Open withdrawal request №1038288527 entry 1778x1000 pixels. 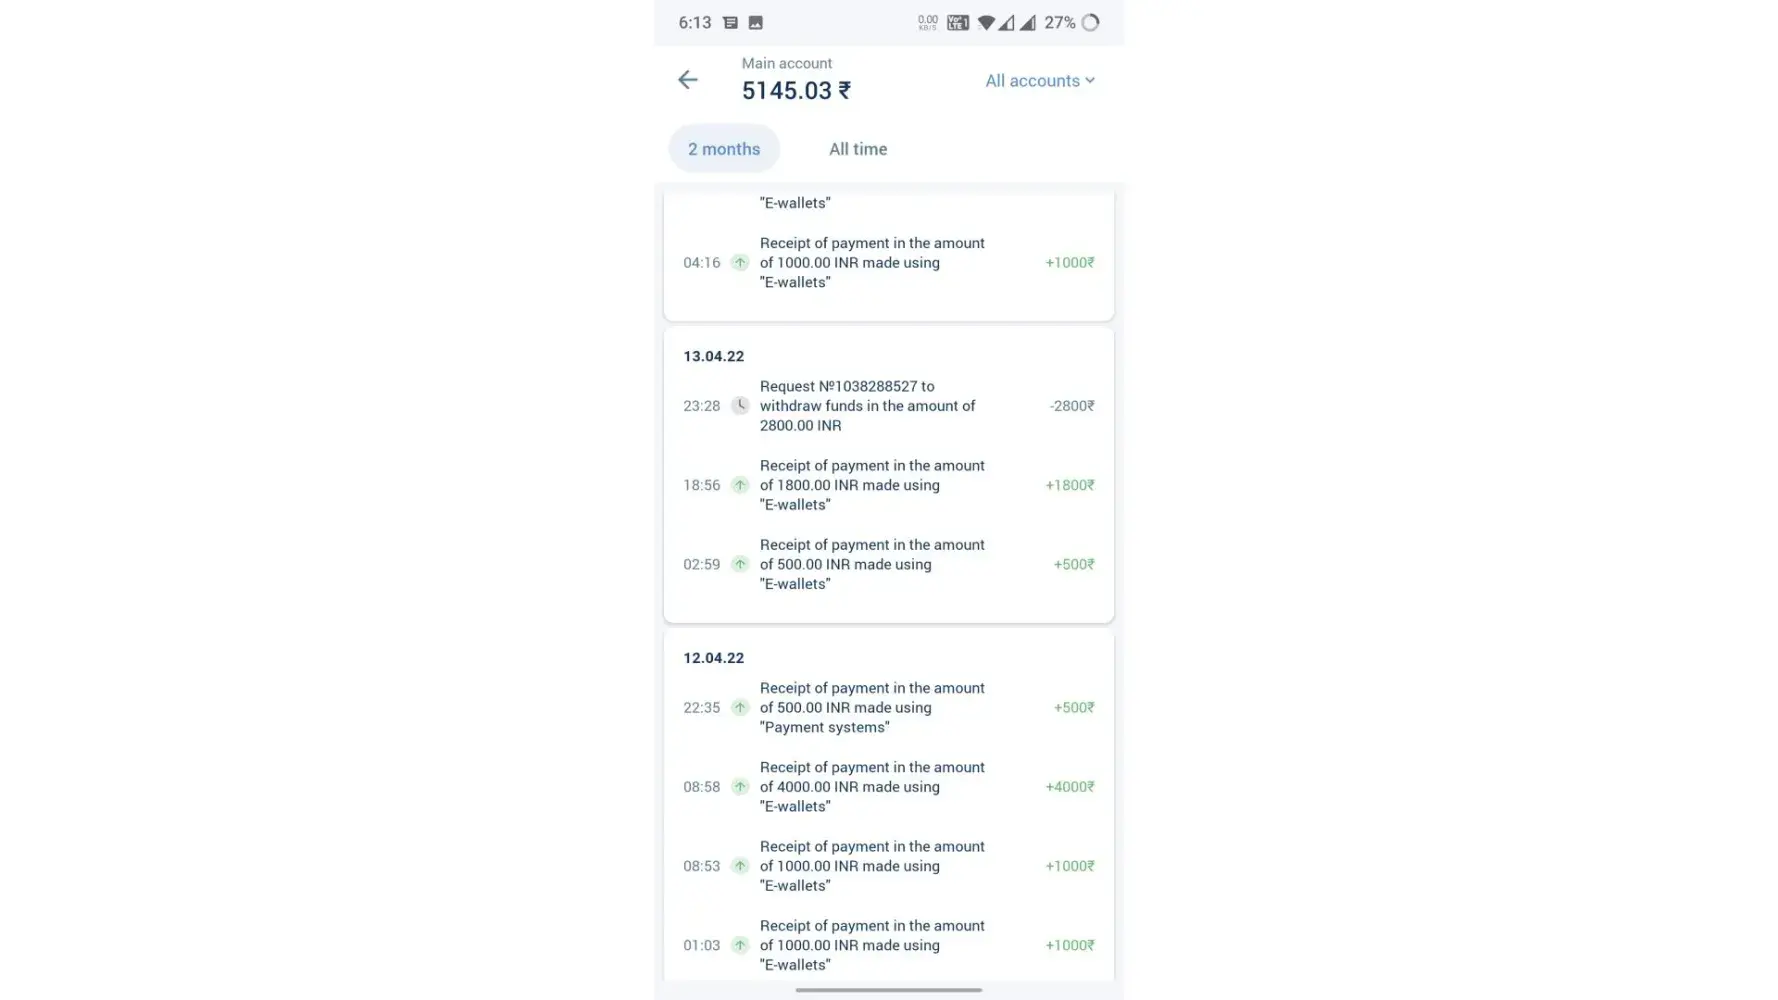[867, 406]
